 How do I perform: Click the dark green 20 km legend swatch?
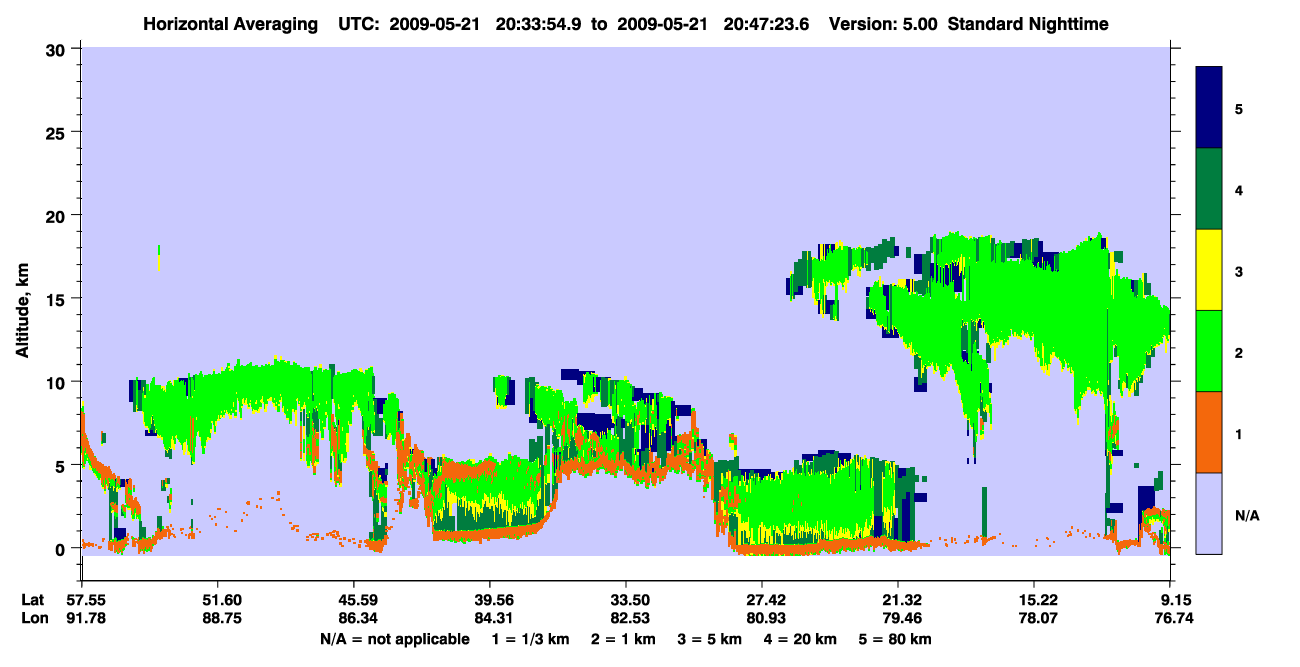coord(1209,189)
